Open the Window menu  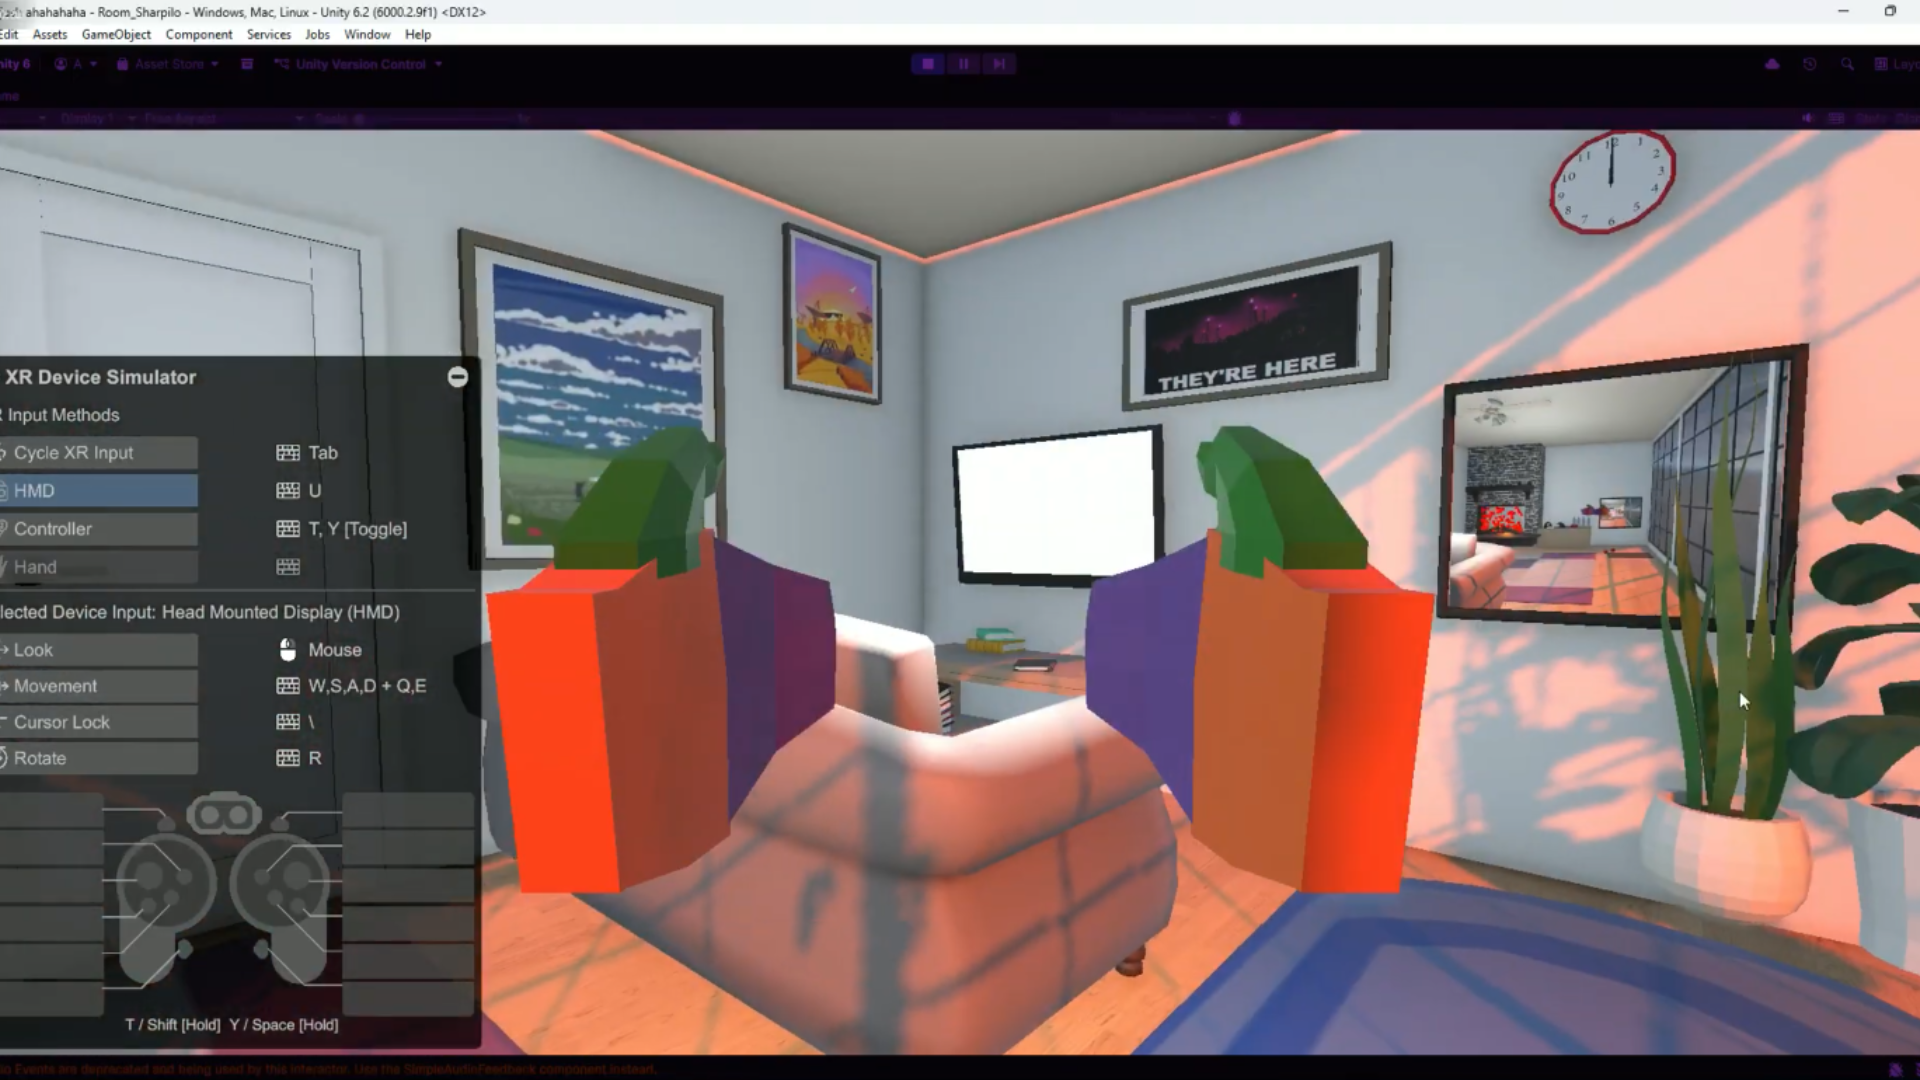click(x=367, y=34)
